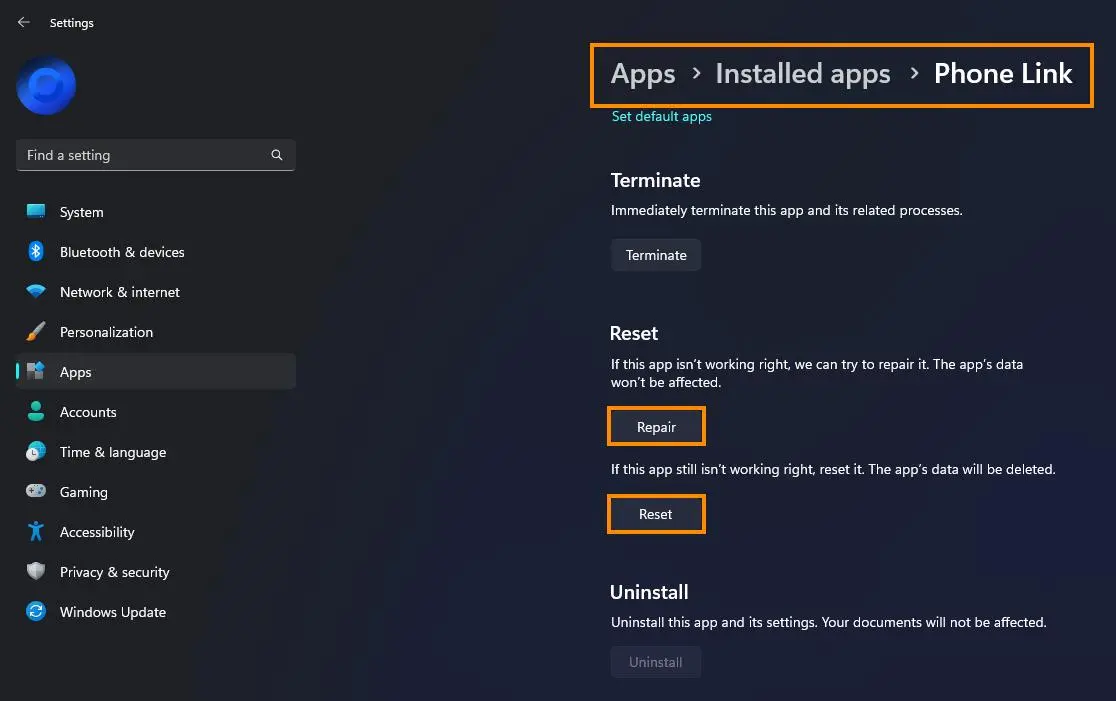Go to the Gaming section
Image resolution: width=1116 pixels, height=701 pixels.
[x=156, y=492]
